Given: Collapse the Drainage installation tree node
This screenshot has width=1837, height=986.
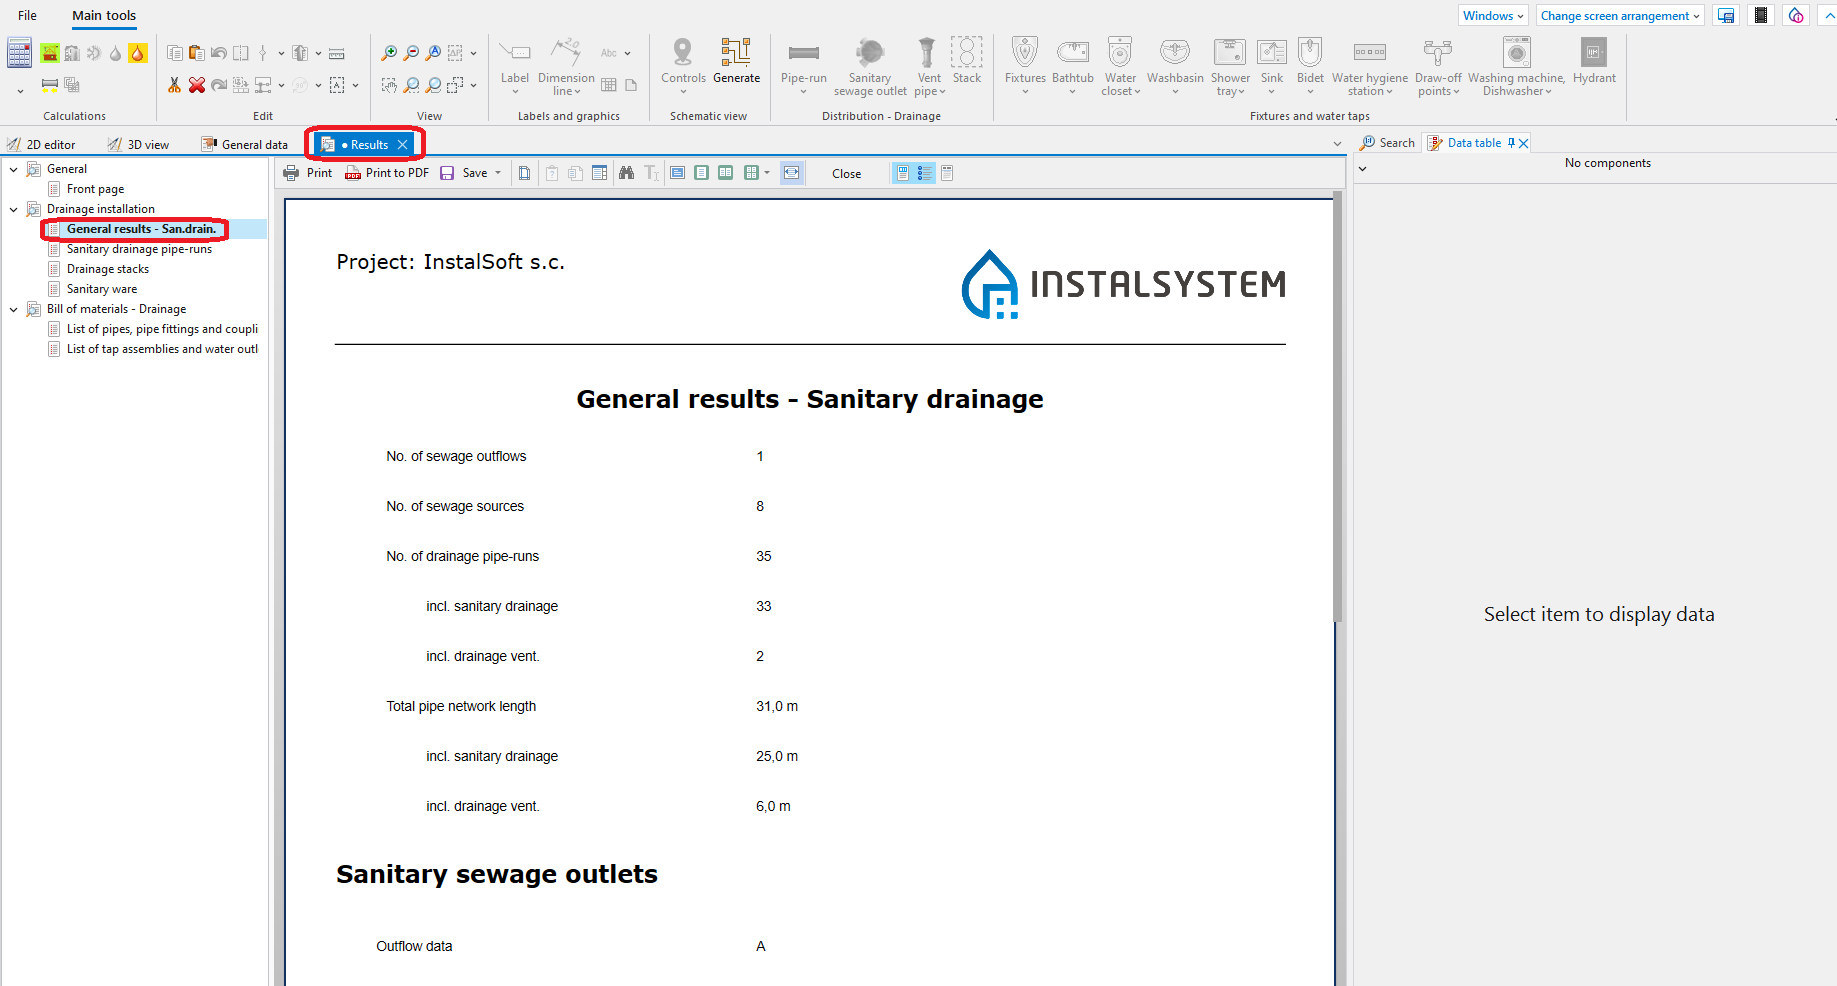Looking at the screenshot, I should pos(14,209).
